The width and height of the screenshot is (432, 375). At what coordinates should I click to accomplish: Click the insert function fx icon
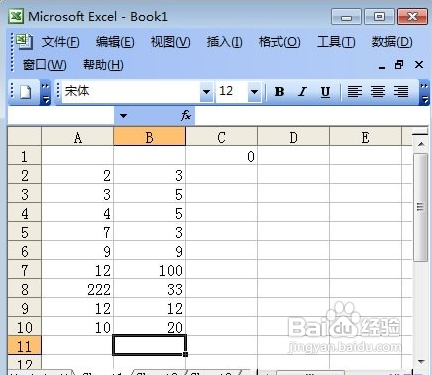tap(186, 116)
